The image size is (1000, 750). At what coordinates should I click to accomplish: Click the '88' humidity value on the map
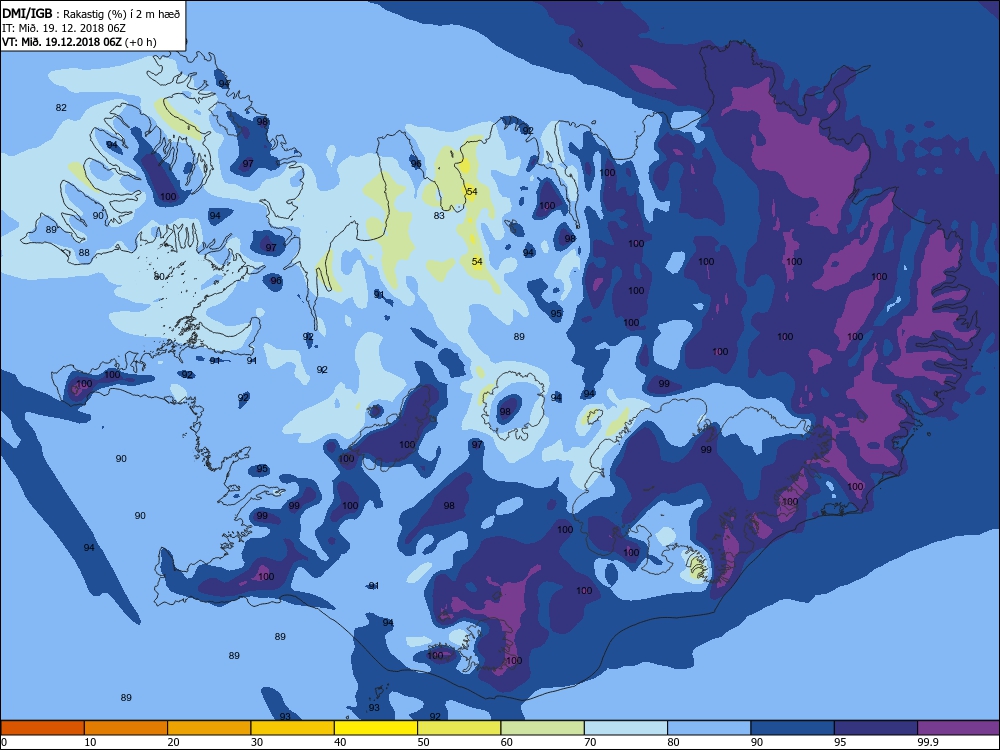pos(84,253)
